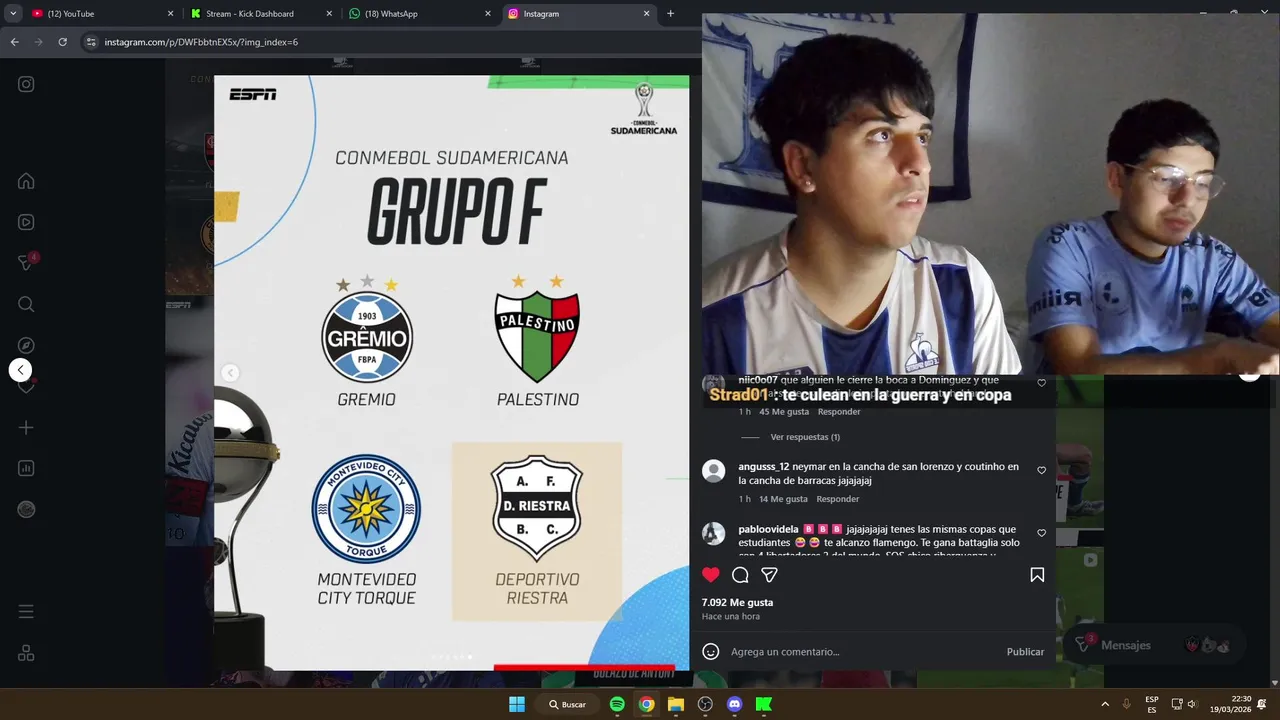
Task: Open direct messages icon with red badge
Action: [26, 263]
